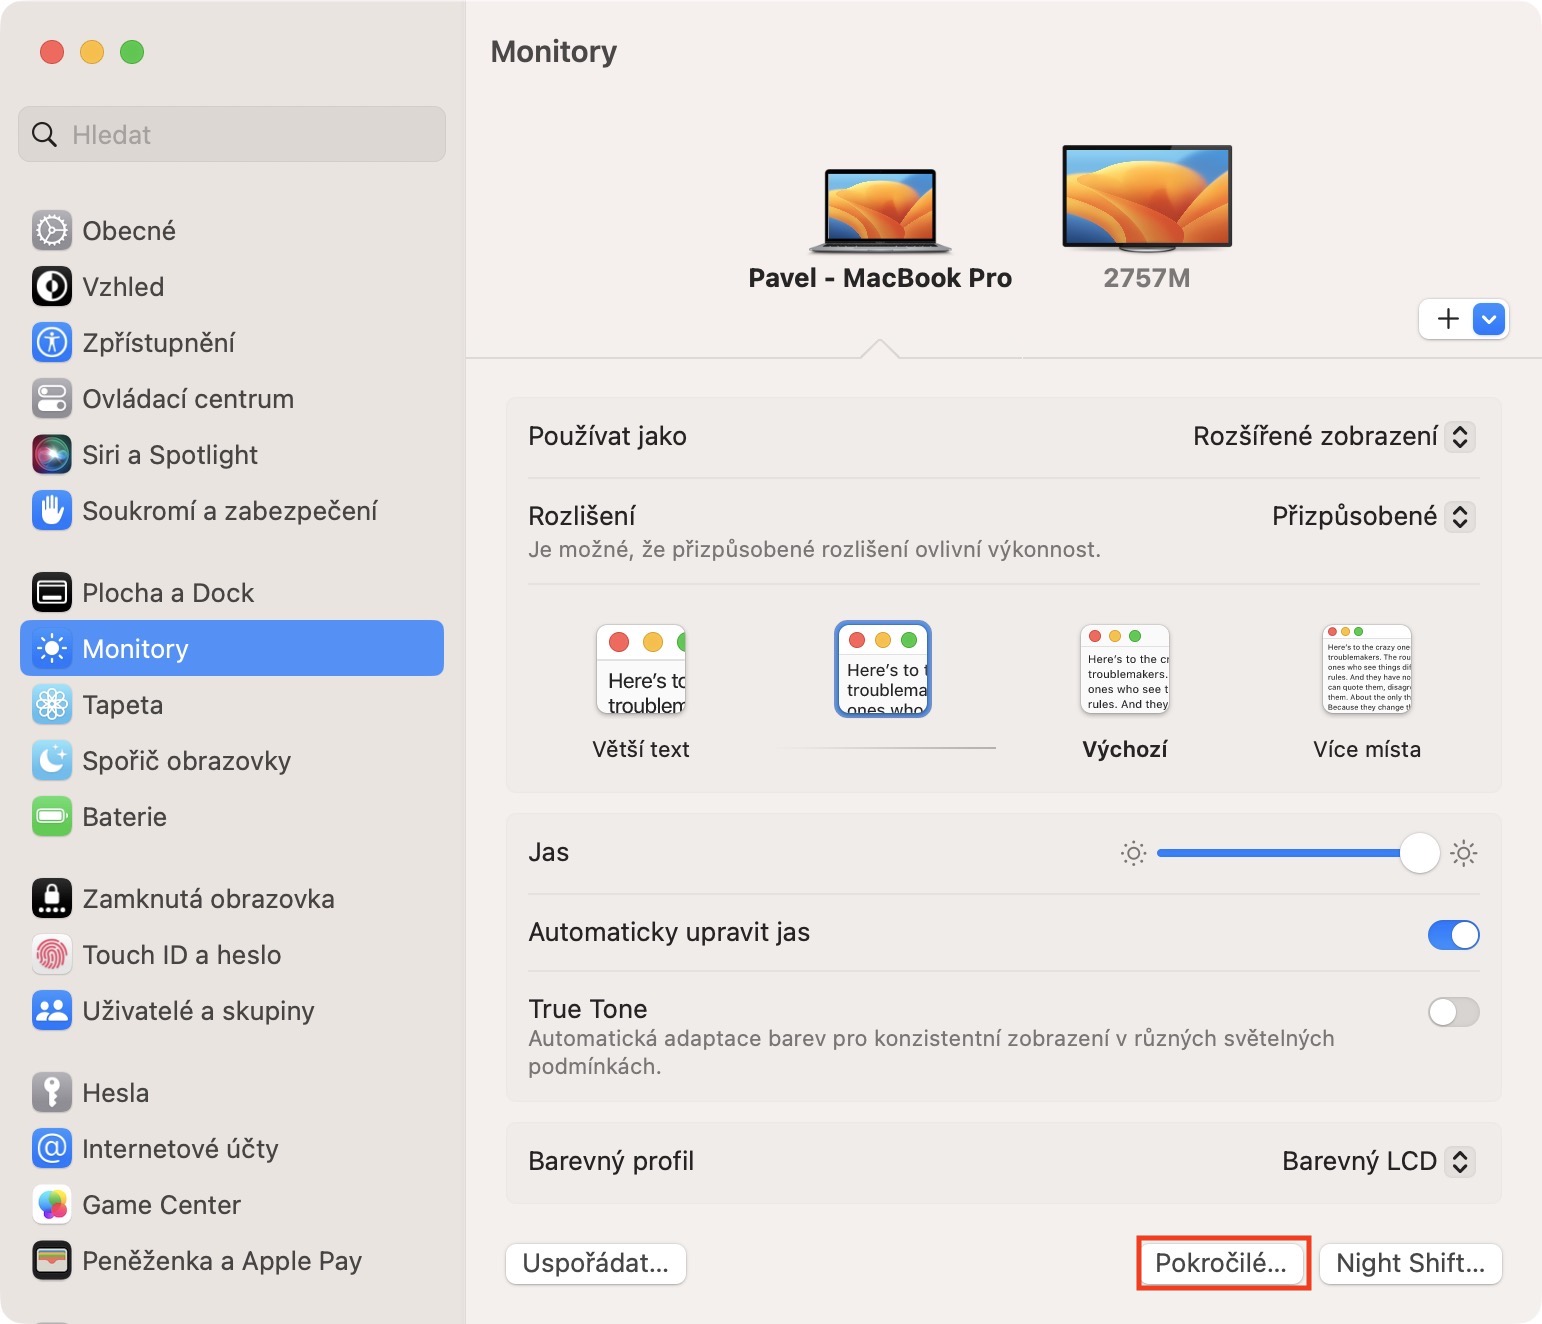Click the Baterie battery icon
Screen dimensions: 1542x1324
coord(52,817)
